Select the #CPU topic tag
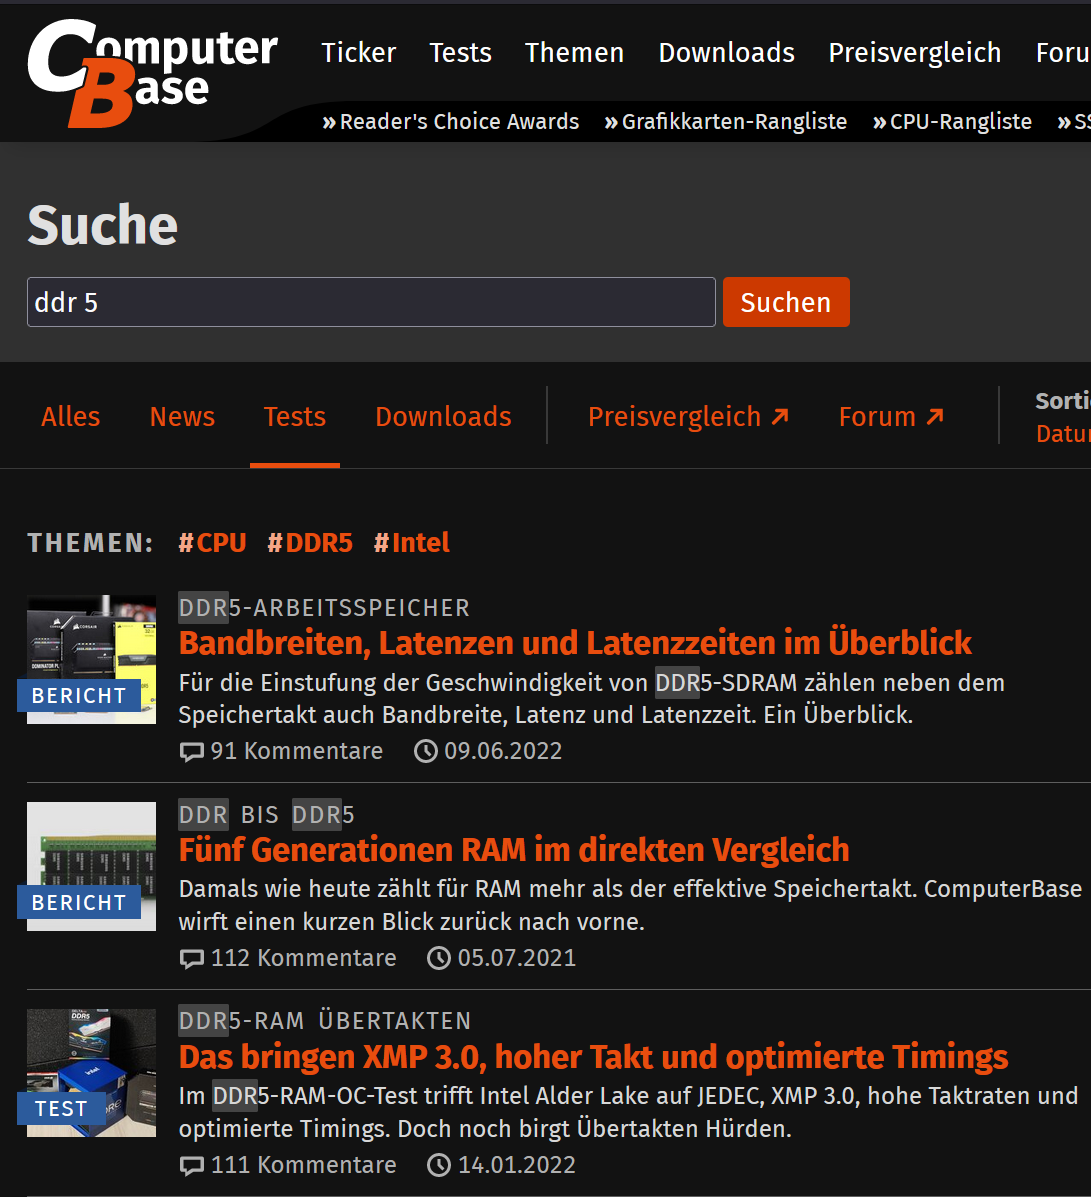Viewport: 1091px width, 1197px height. pyautogui.click(x=212, y=543)
